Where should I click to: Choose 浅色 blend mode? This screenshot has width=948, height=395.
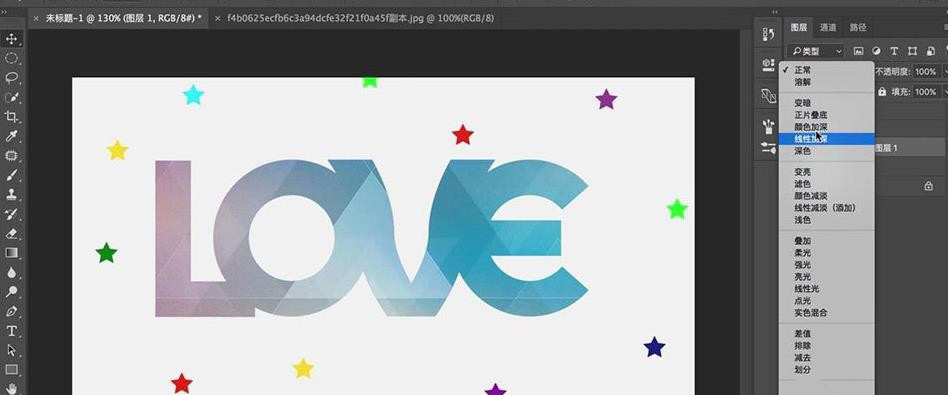tap(826, 220)
